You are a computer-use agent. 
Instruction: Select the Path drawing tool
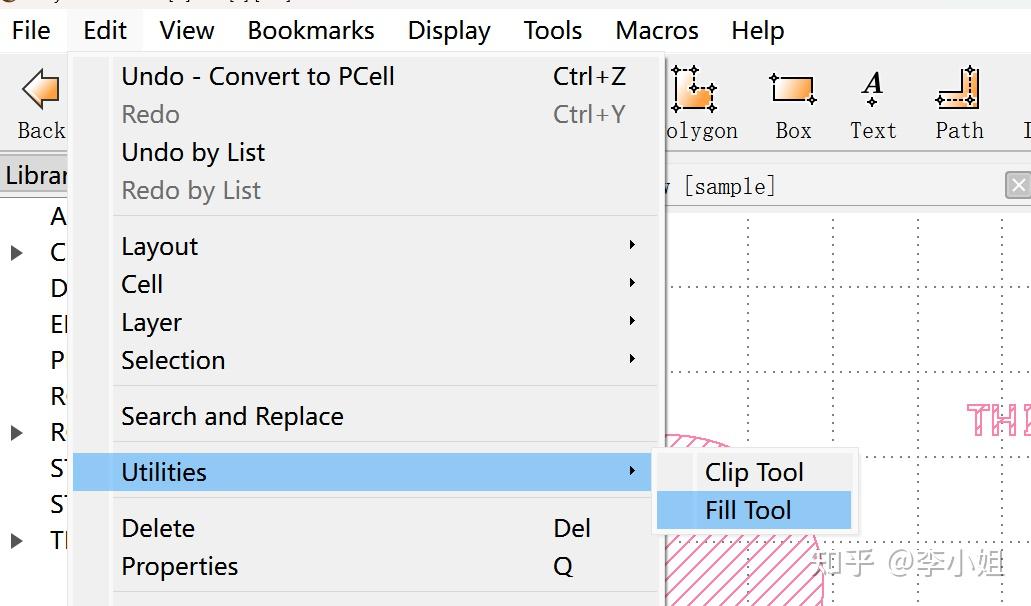pyautogui.click(x=958, y=100)
